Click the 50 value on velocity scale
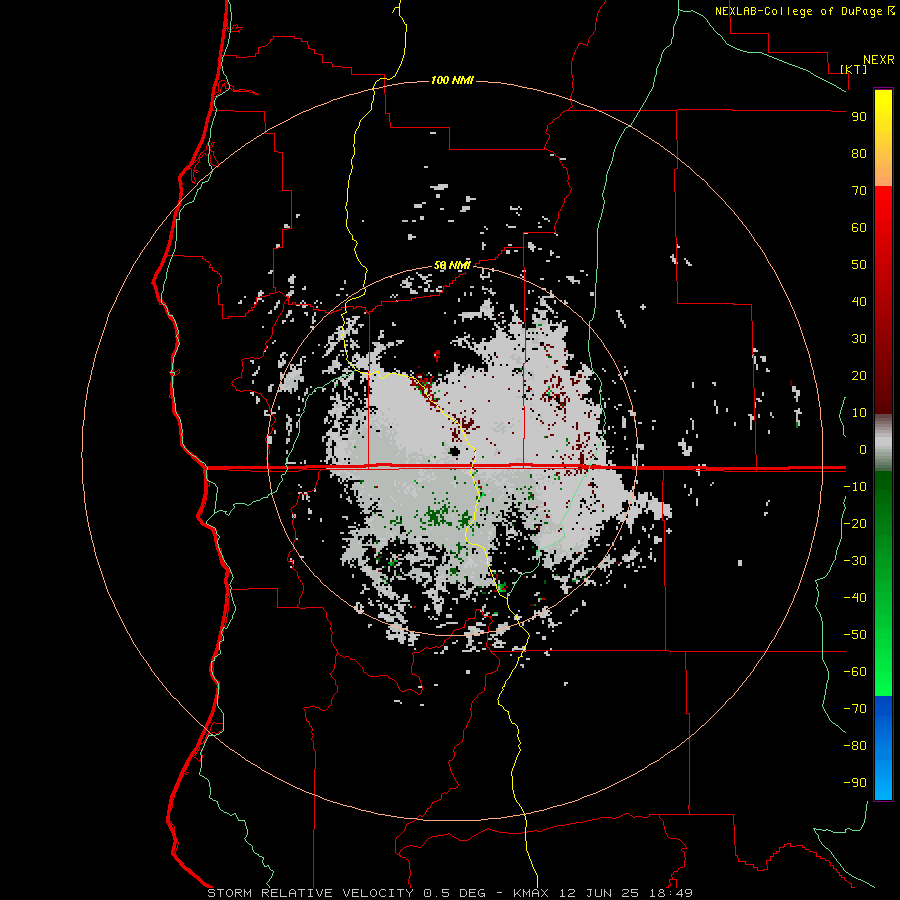 [859, 265]
